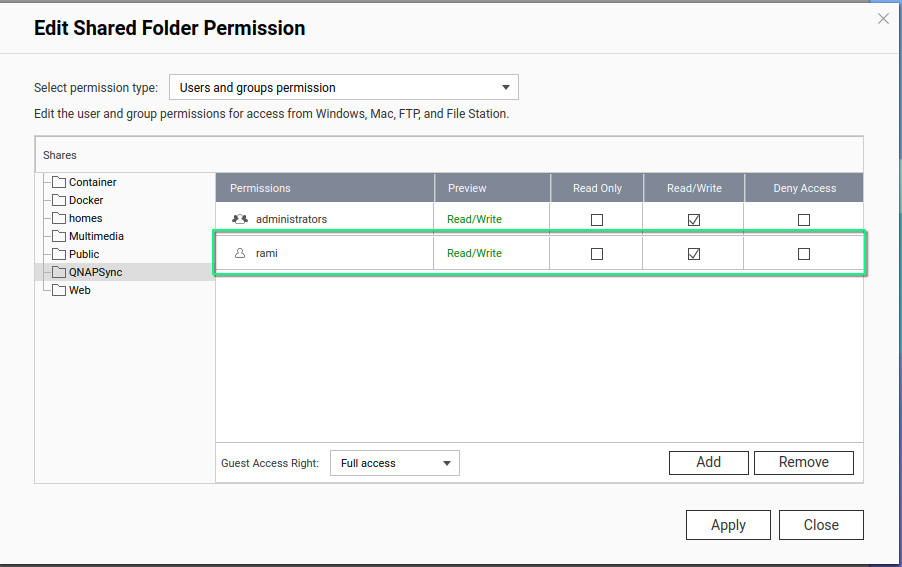Viewport: 902px width, 567px height.
Task: Open Guest Access Right dropdown
Action: click(394, 463)
